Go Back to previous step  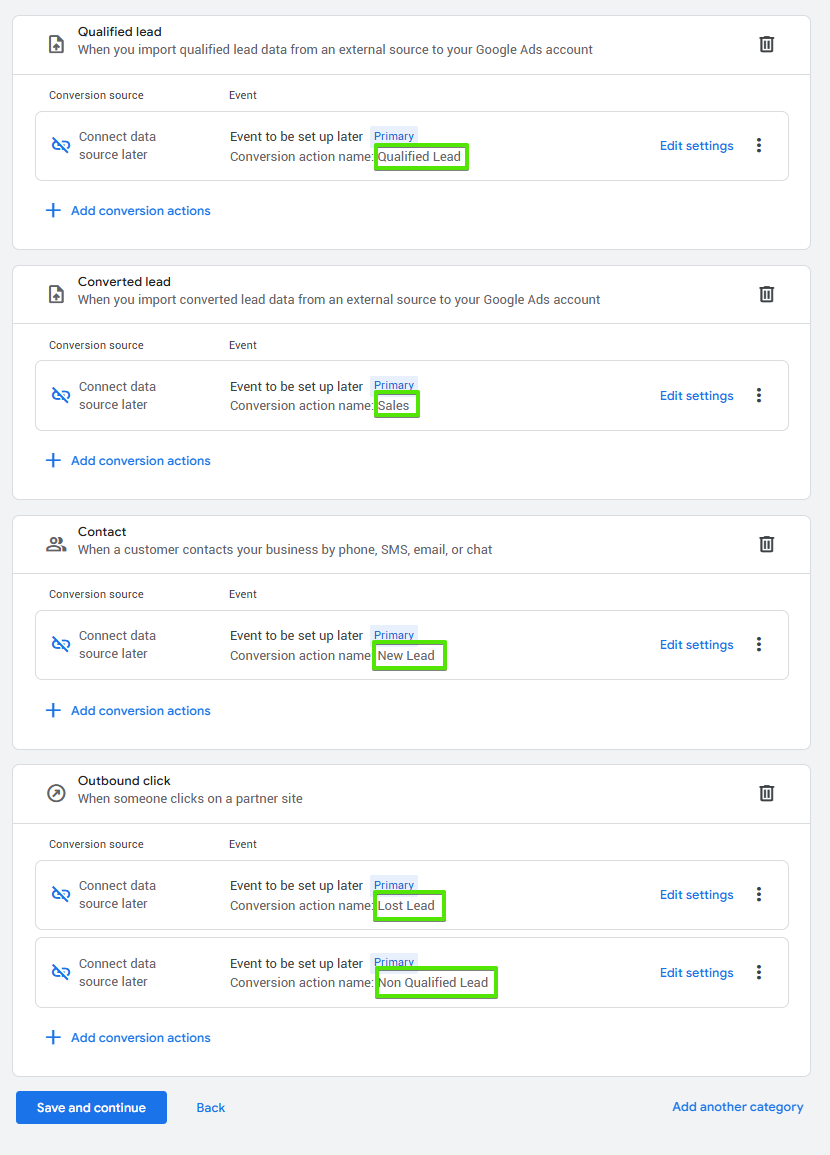click(x=210, y=1108)
